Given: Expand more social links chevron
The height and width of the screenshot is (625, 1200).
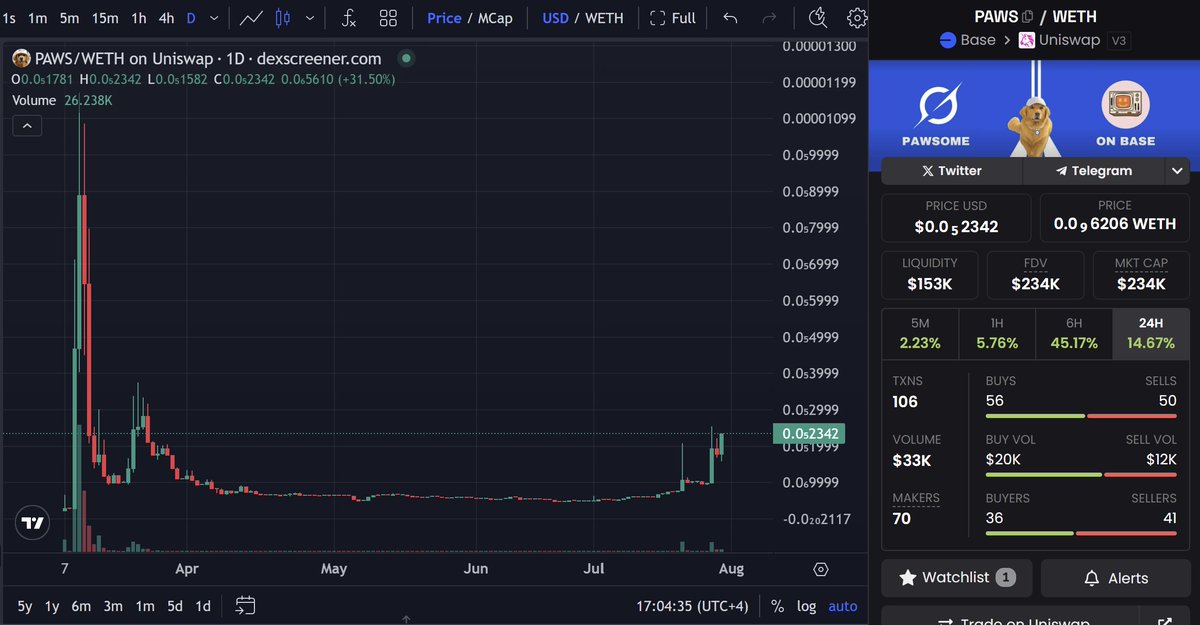Looking at the screenshot, I should coord(1177,171).
